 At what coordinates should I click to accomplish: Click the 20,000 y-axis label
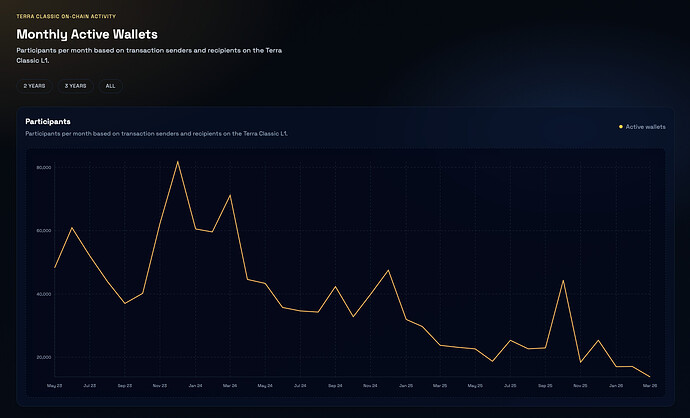point(42,357)
